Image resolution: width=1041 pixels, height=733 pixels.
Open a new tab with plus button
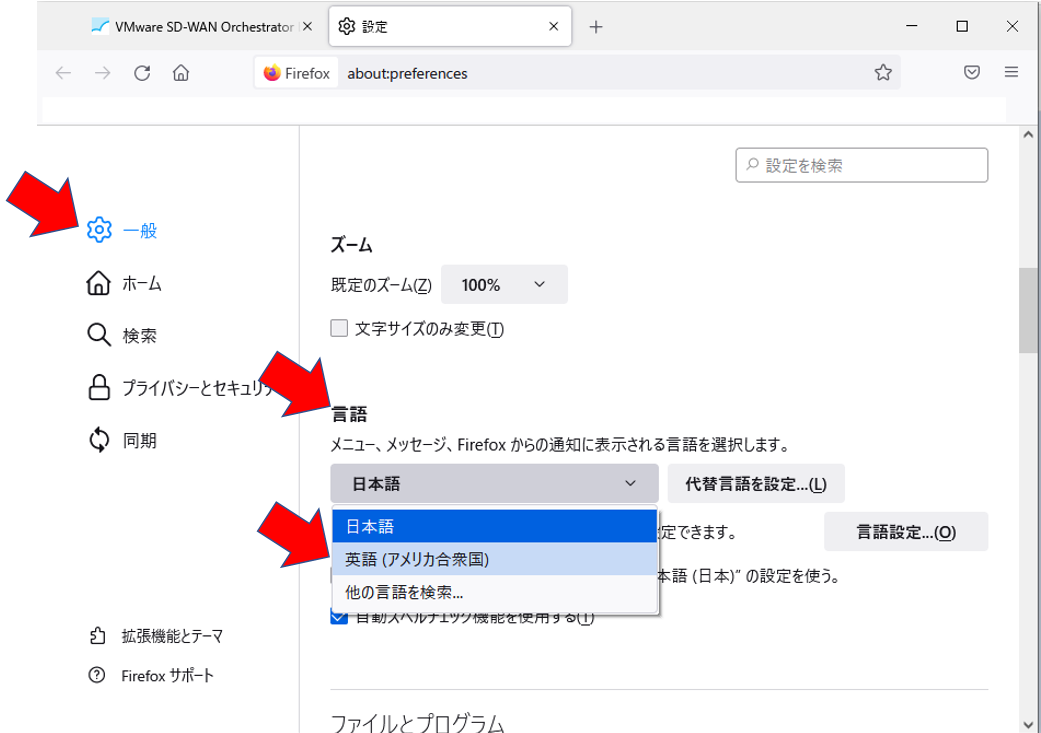(596, 27)
